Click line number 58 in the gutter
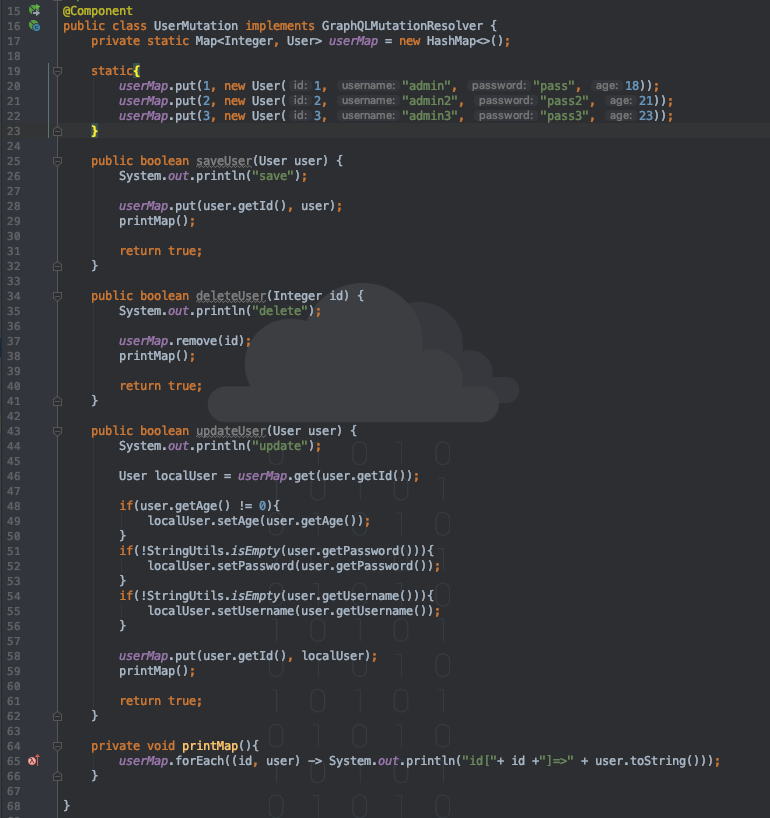Image resolution: width=770 pixels, height=818 pixels. click(14, 656)
